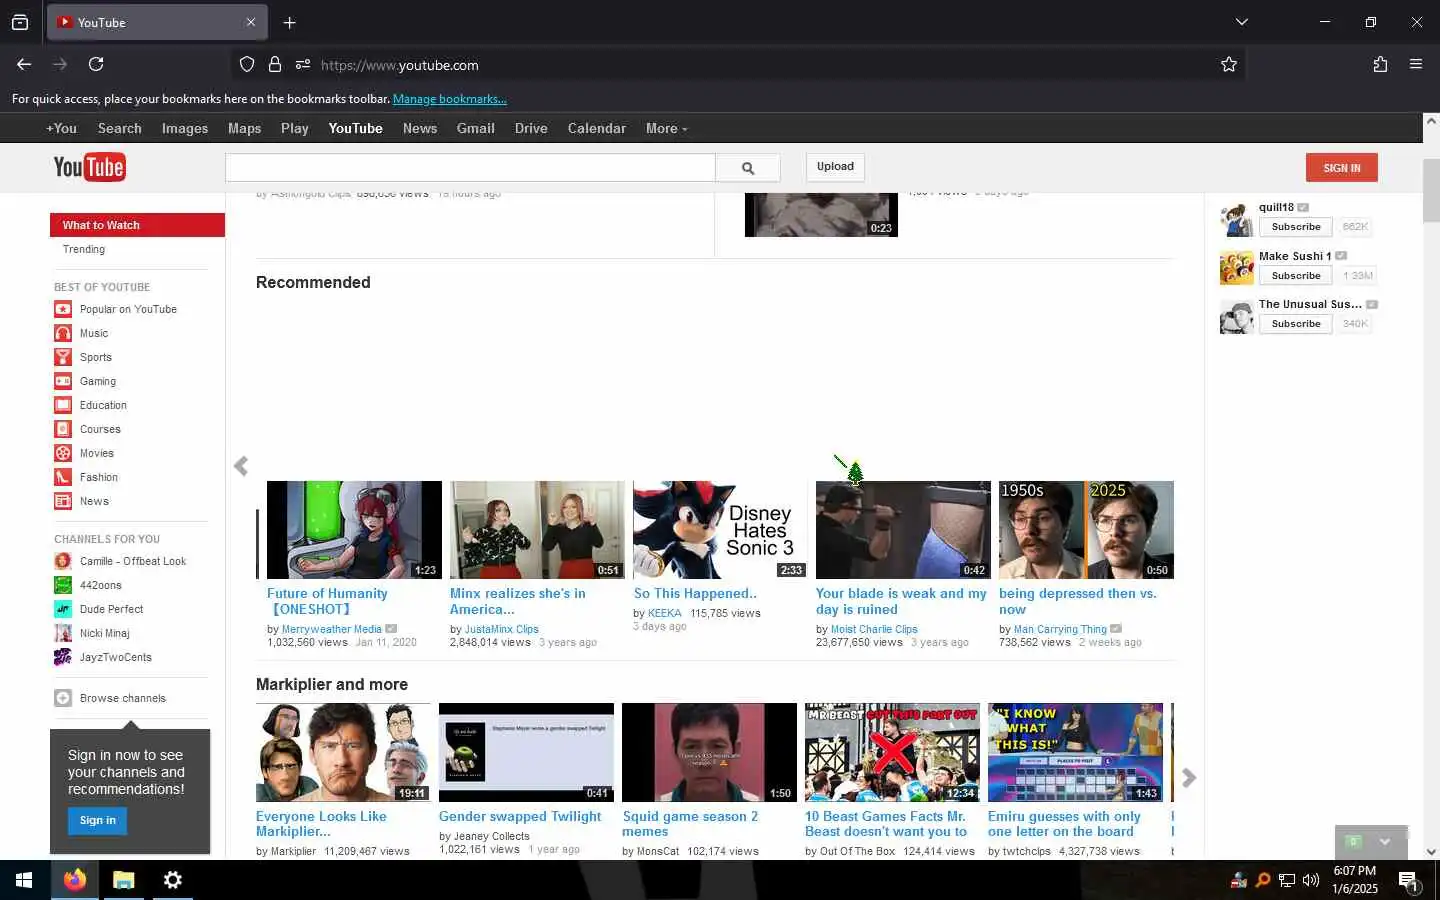Open the Education category icon

(63, 405)
